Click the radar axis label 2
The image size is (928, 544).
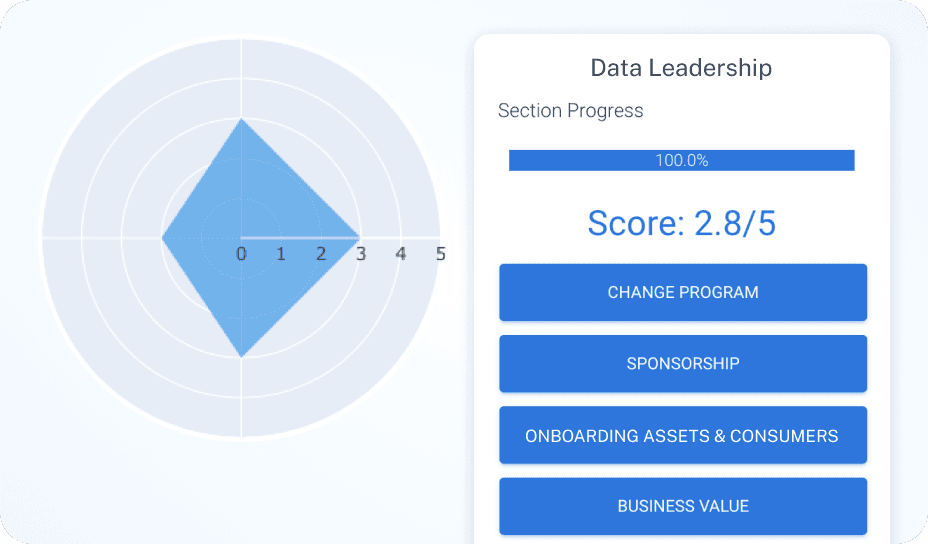321,254
